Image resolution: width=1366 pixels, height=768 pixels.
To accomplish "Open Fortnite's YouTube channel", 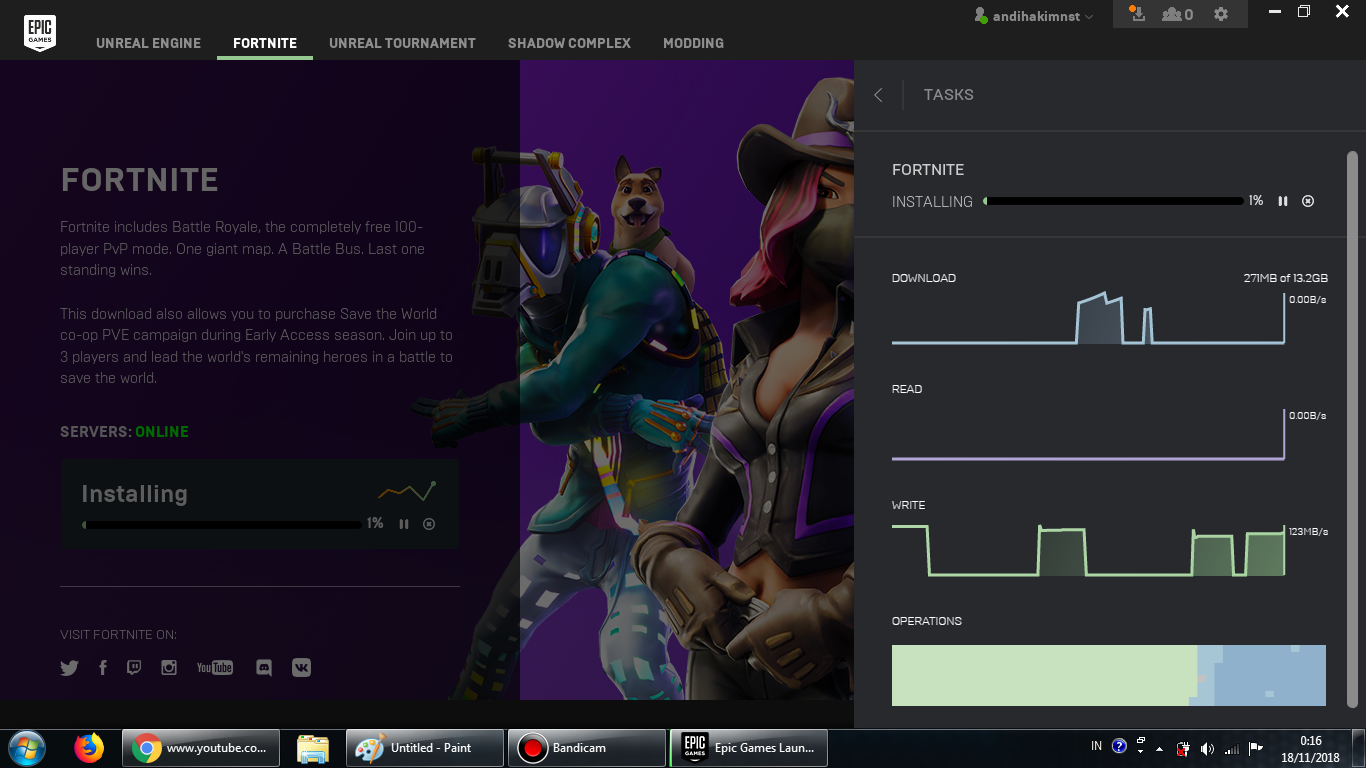I will [x=215, y=668].
